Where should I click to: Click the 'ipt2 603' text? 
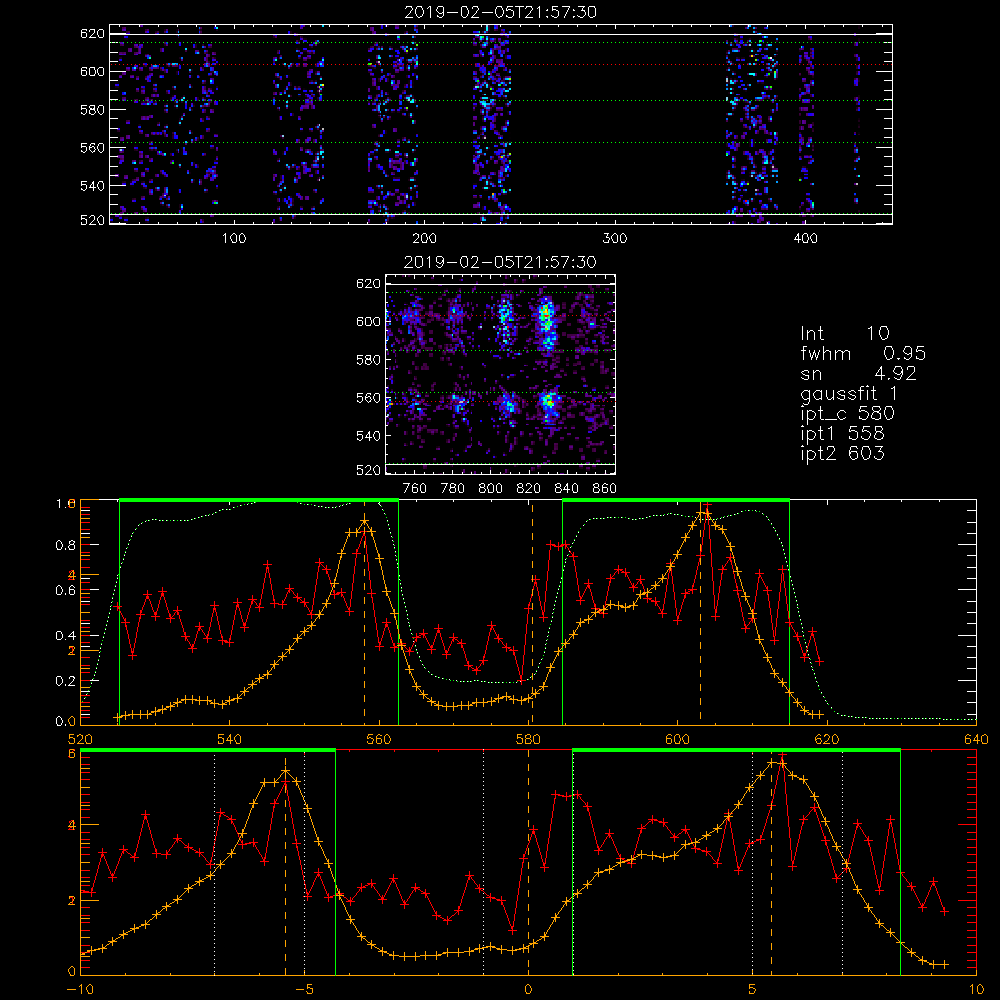(842, 453)
